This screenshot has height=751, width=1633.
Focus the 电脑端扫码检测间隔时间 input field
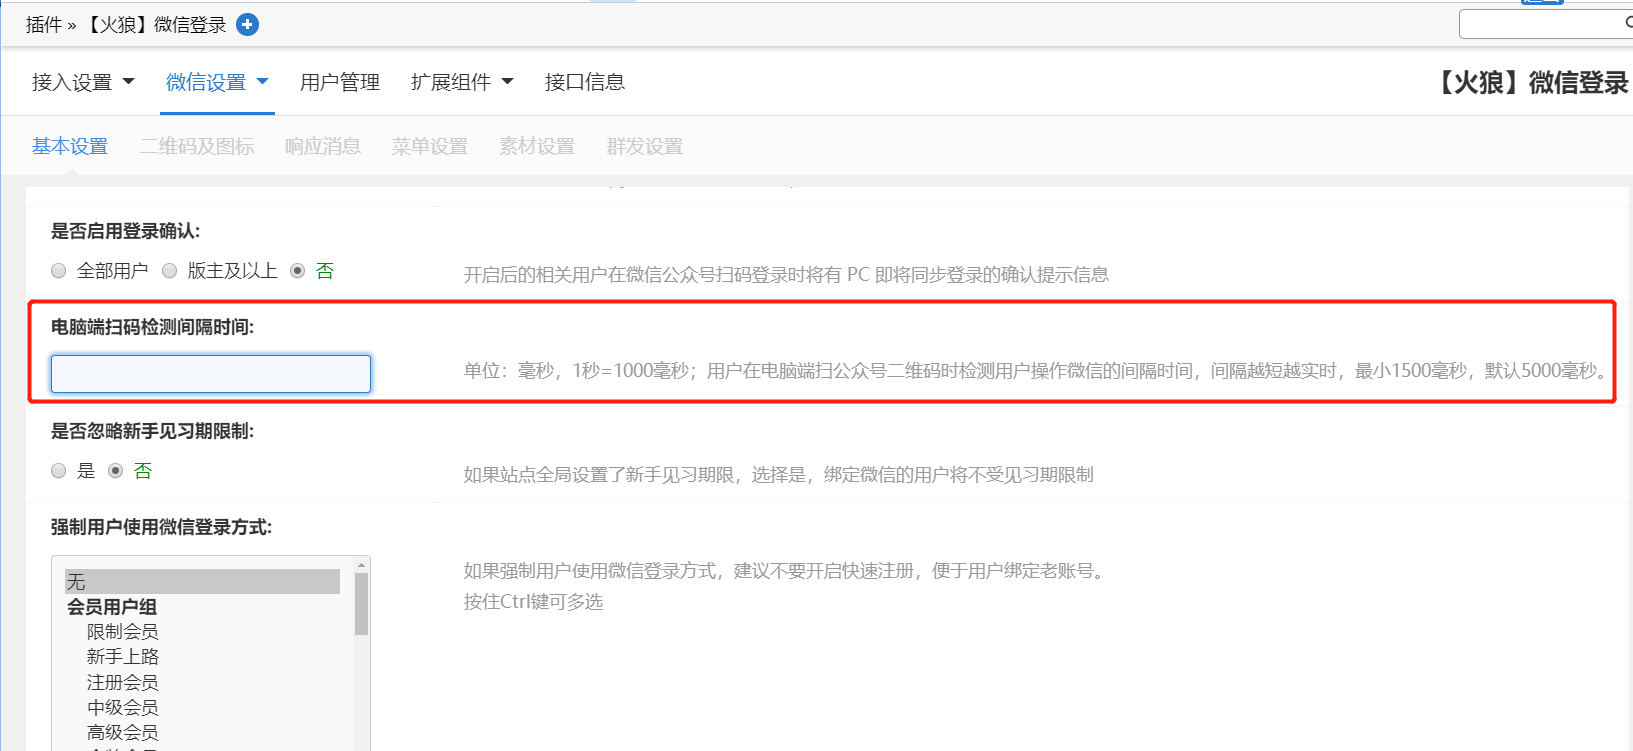tap(211, 374)
